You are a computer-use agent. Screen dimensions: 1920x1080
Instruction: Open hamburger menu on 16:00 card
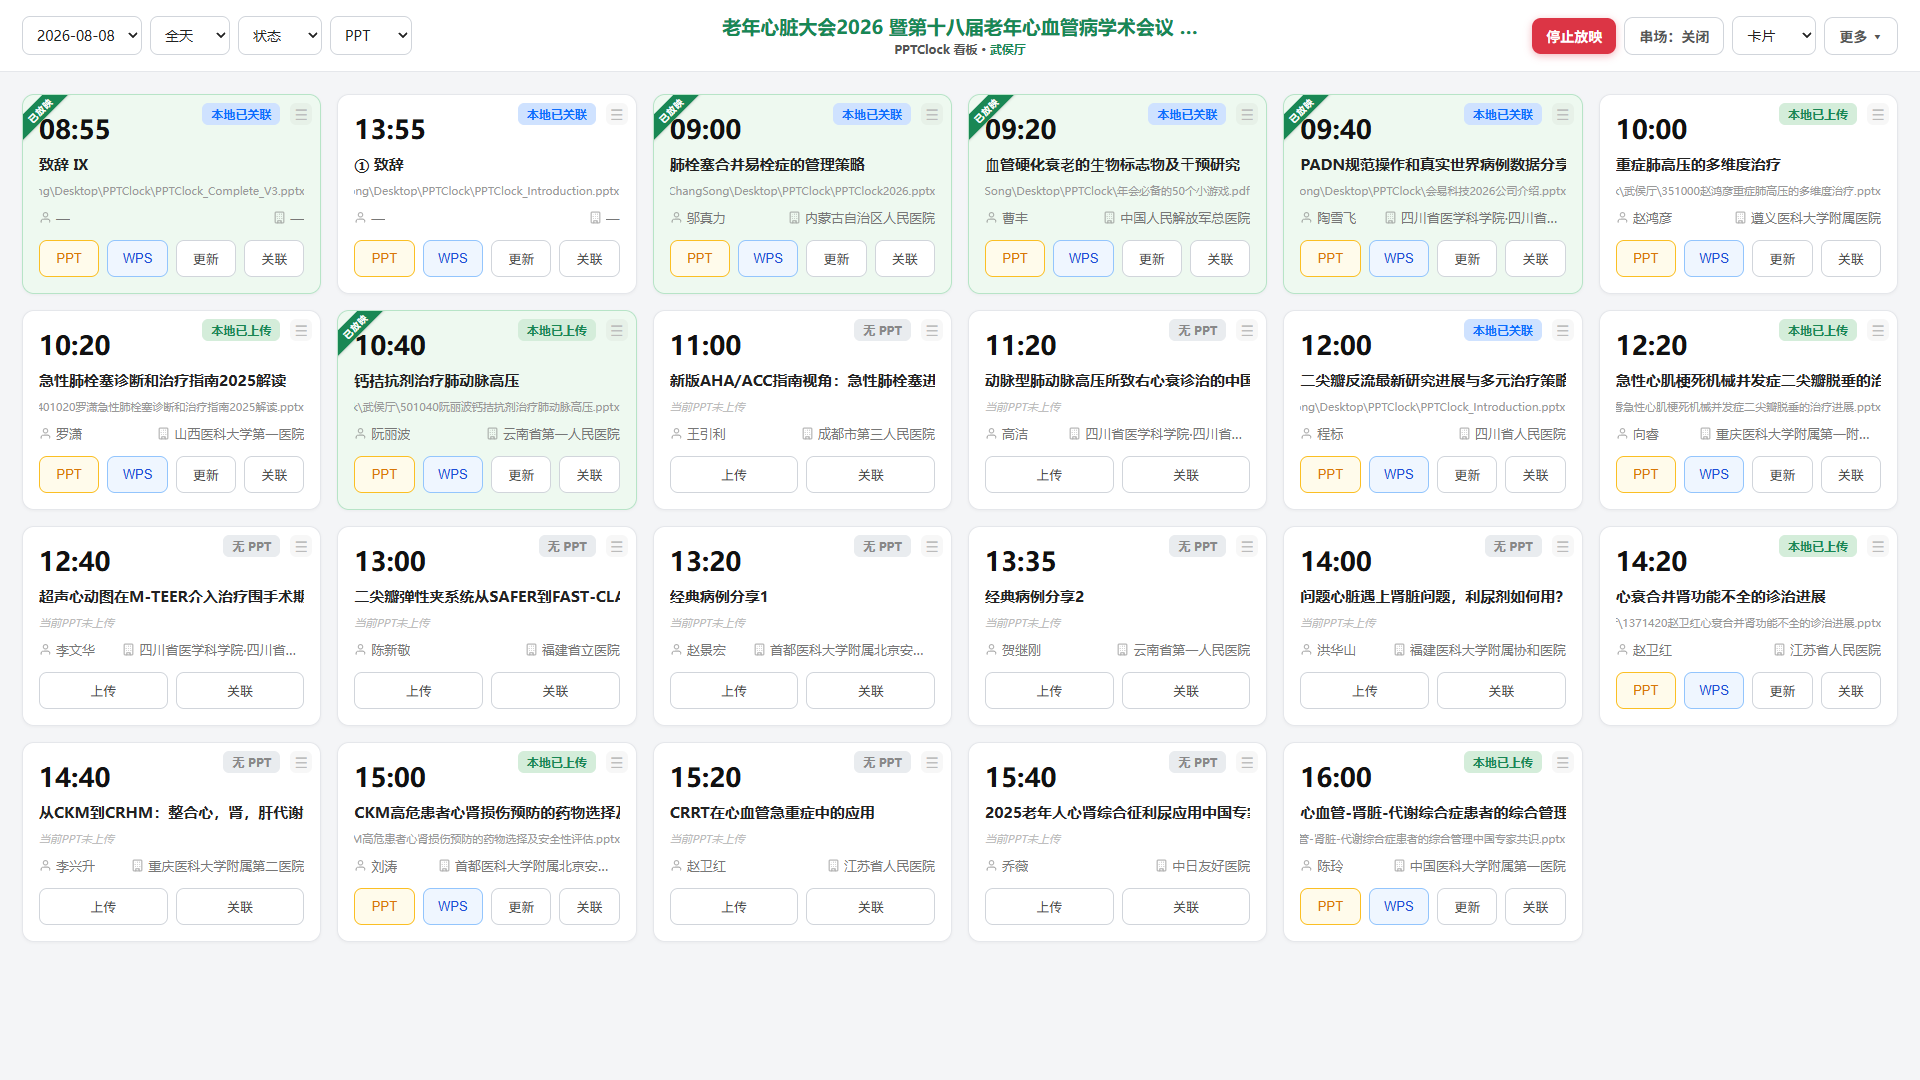point(1563,763)
